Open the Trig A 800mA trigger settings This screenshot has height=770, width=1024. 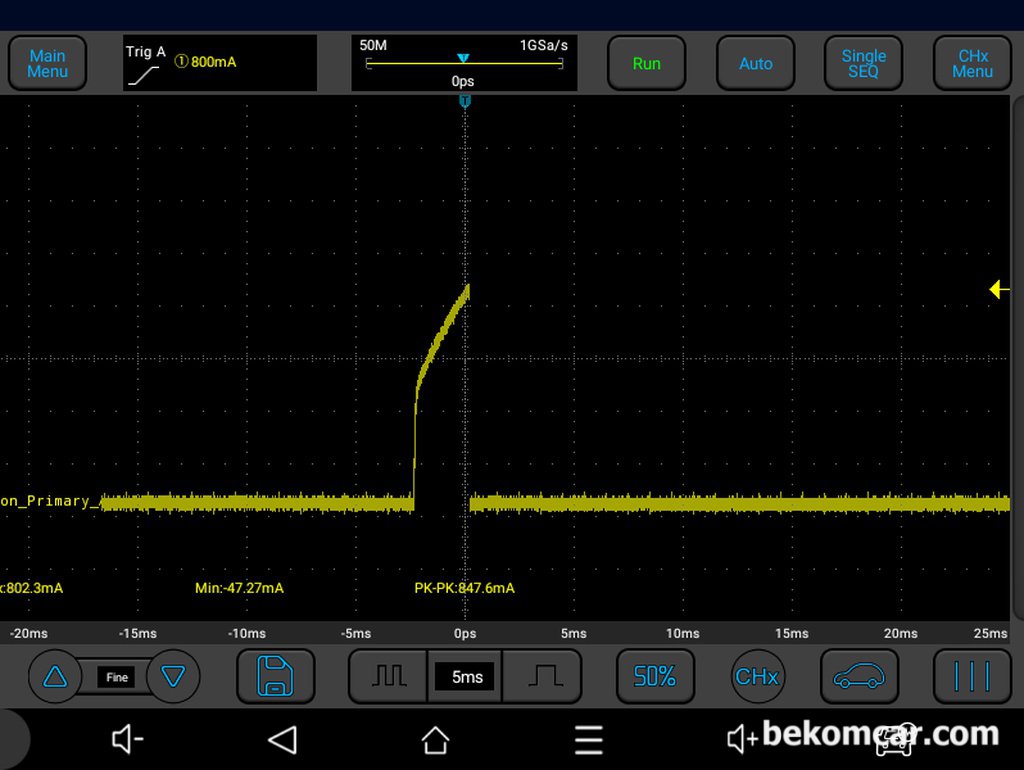point(220,63)
